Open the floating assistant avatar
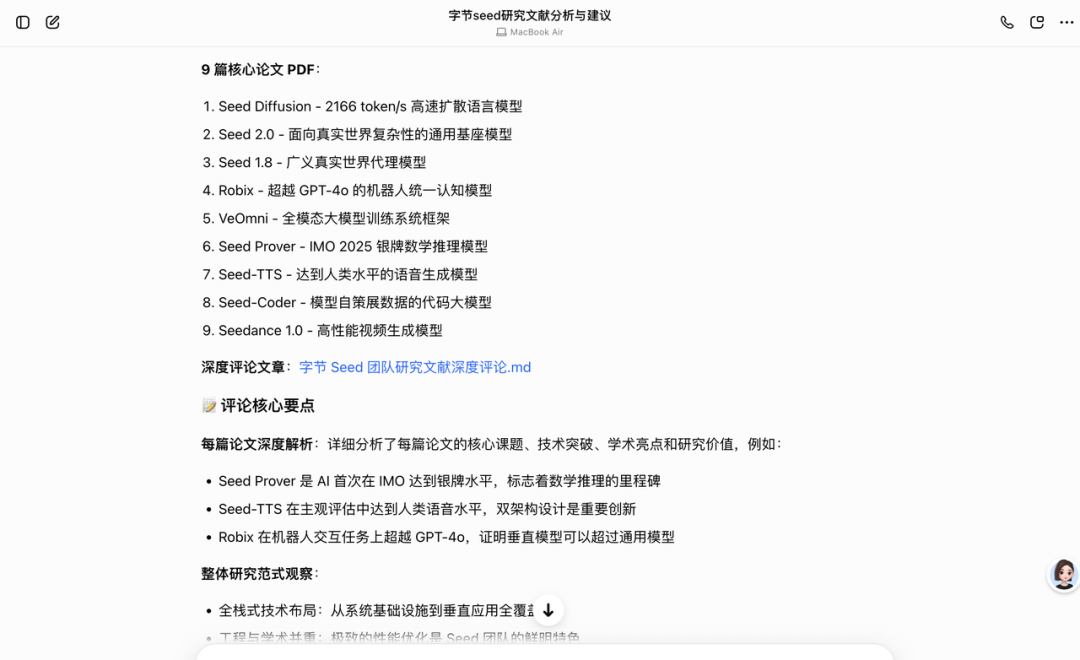Image resolution: width=1080 pixels, height=660 pixels. 1063,575
